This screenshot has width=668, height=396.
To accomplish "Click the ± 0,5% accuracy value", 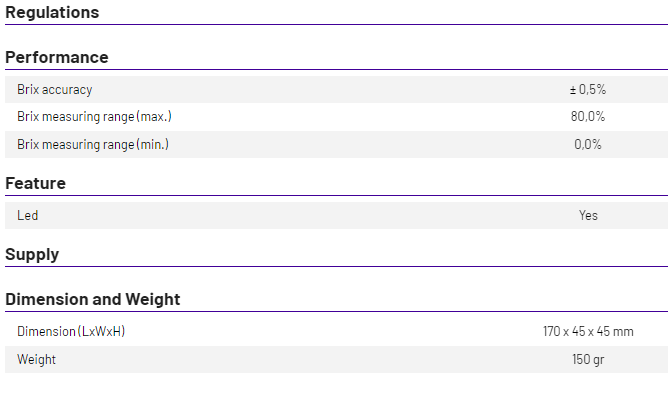I will point(588,89).
